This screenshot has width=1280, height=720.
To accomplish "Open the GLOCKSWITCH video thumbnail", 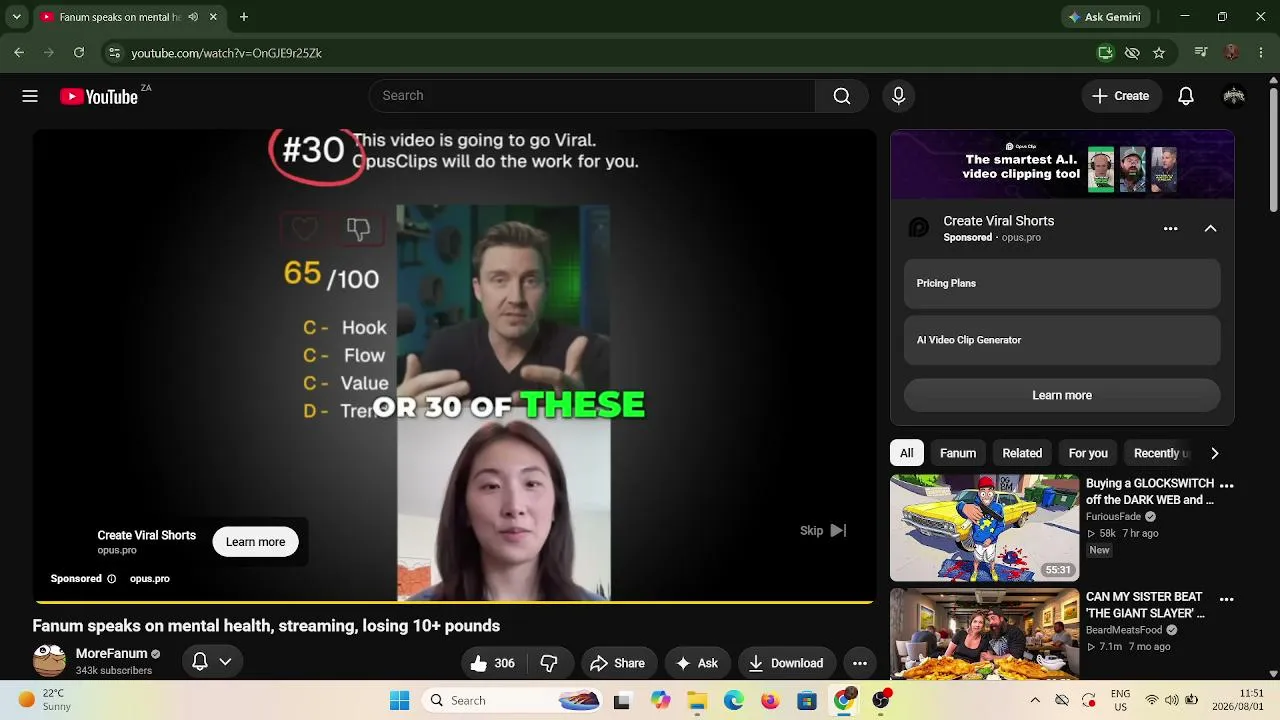I will [985, 528].
